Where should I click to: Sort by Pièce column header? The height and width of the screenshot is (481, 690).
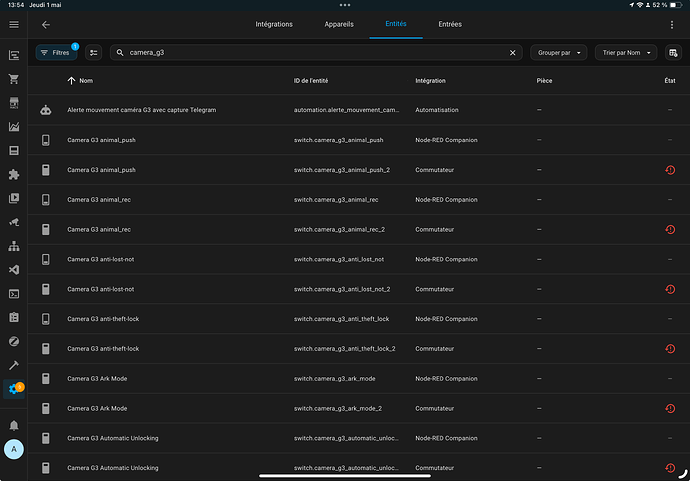[x=544, y=81]
